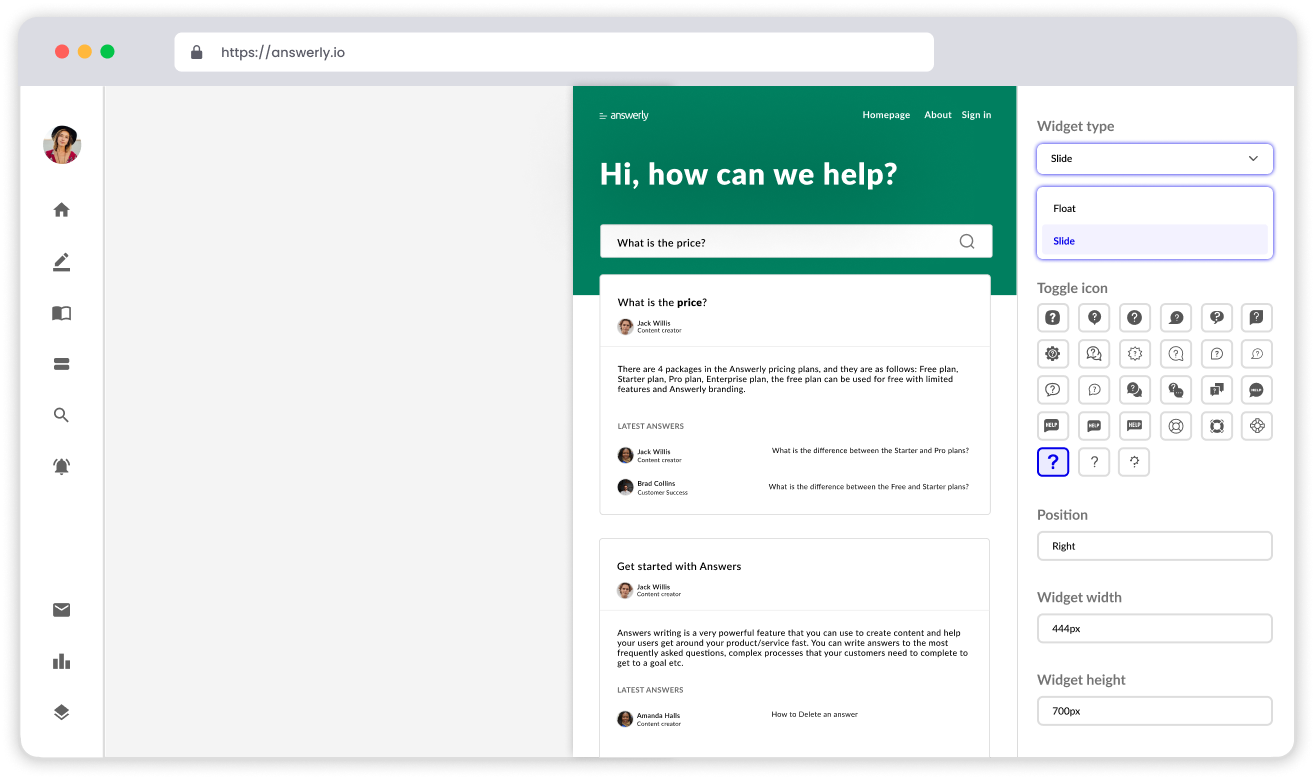Choose the gear with question mark toggle icon
Screen dimensions: 1315x779
1053,354
